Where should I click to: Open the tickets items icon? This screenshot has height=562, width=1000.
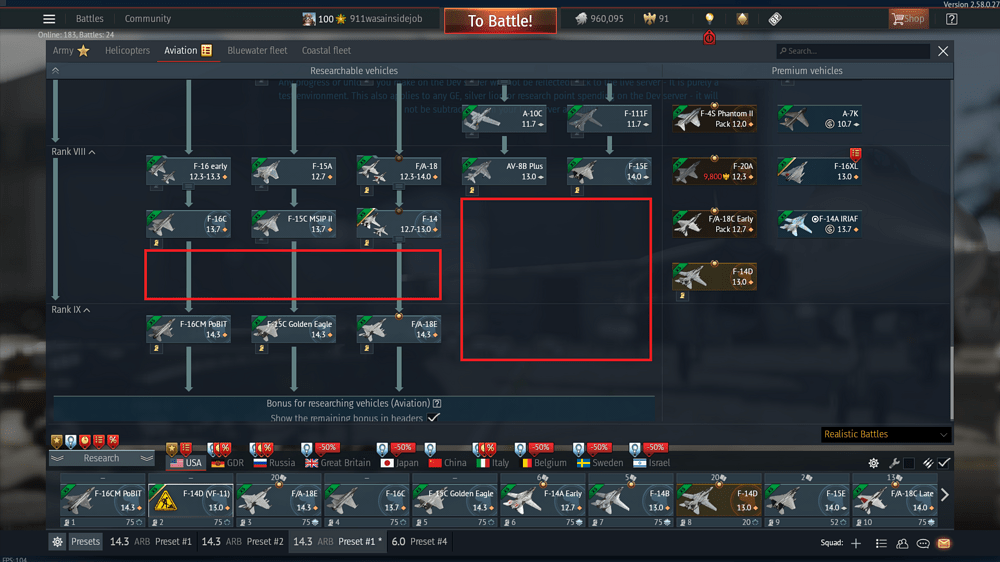[775, 19]
